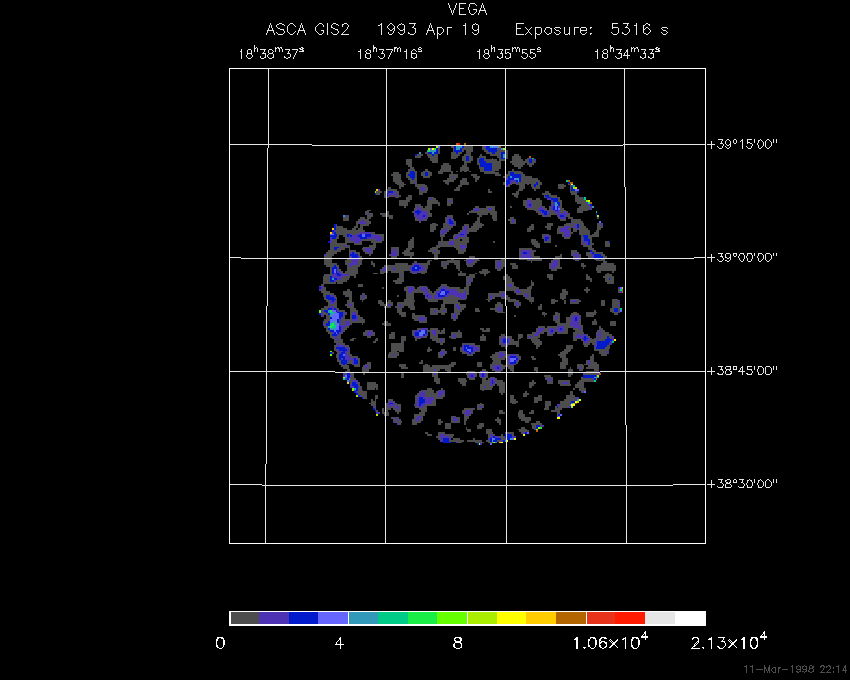Select the ASCA GIS2 instrument label
Image resolution: width=850 pixels, height=680 pixels.
(307, 29)
